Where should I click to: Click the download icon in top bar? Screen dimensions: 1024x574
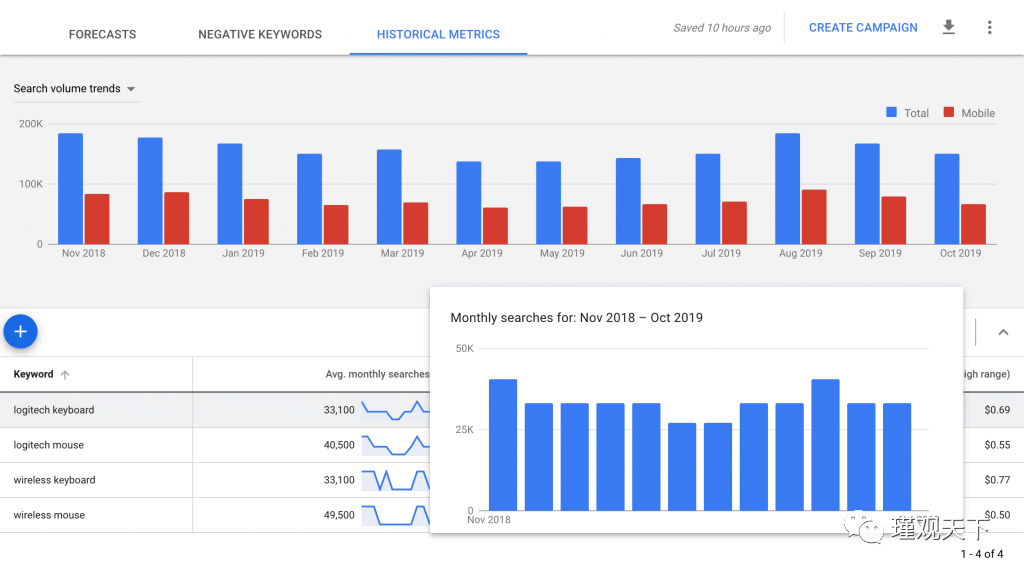coord(949,27)
